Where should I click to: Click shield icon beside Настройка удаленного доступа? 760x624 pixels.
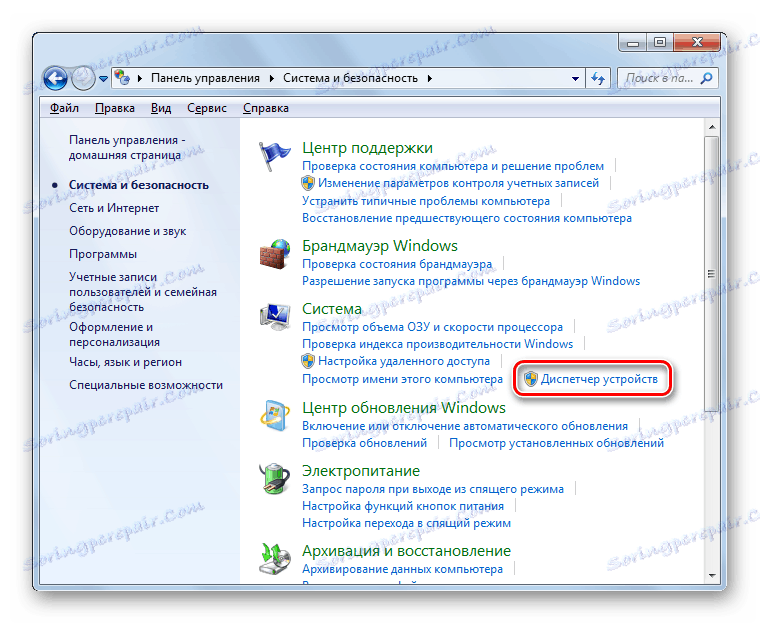[x=308, y=361]
